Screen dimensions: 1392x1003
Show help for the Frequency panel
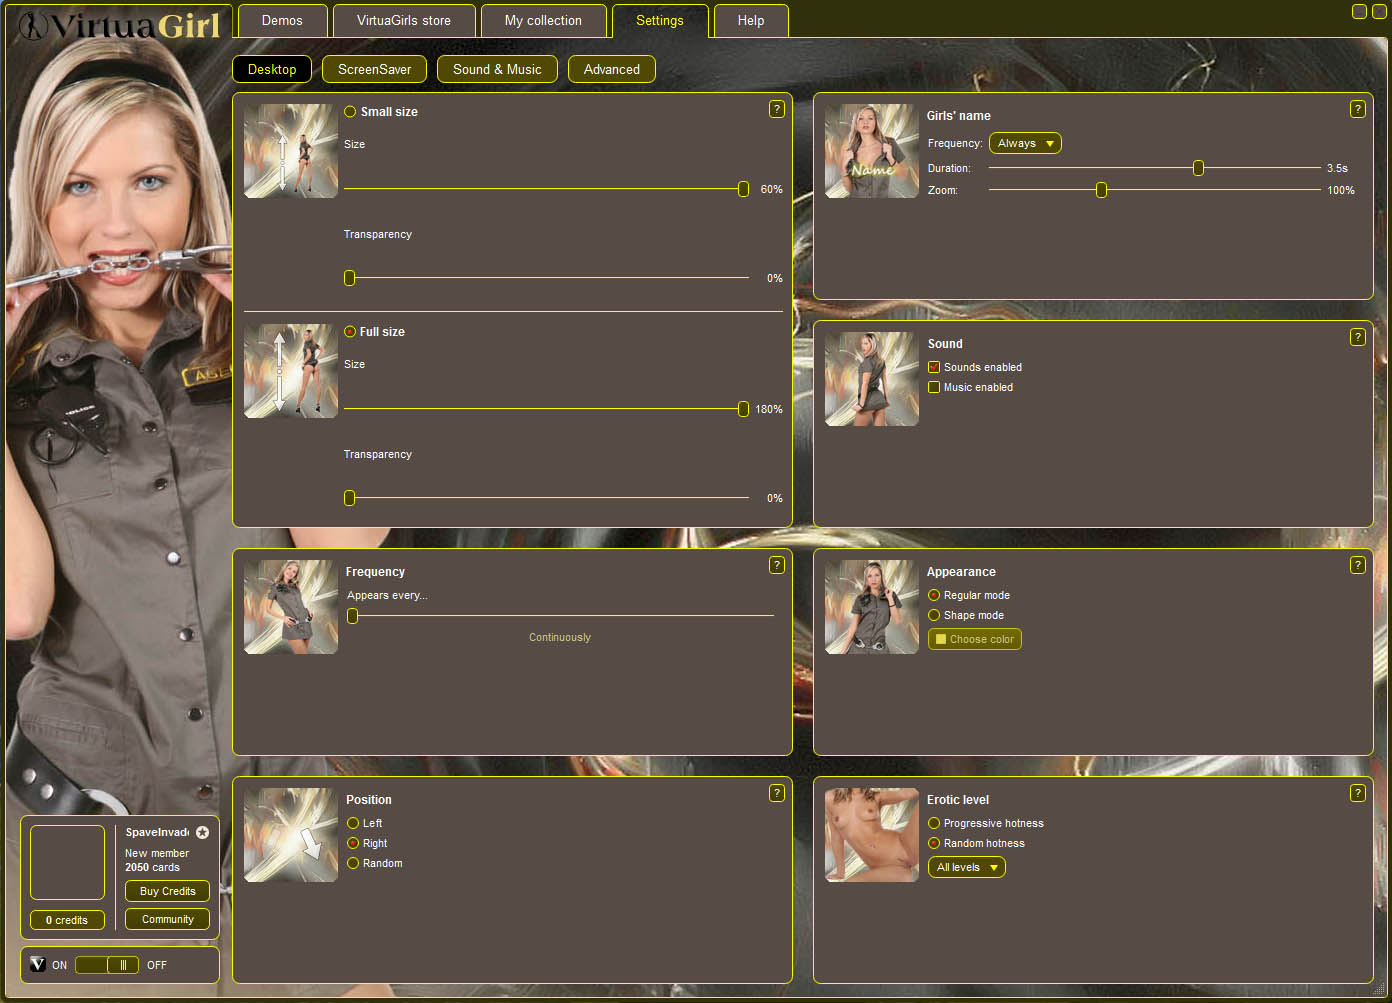[x=776, y=565]
